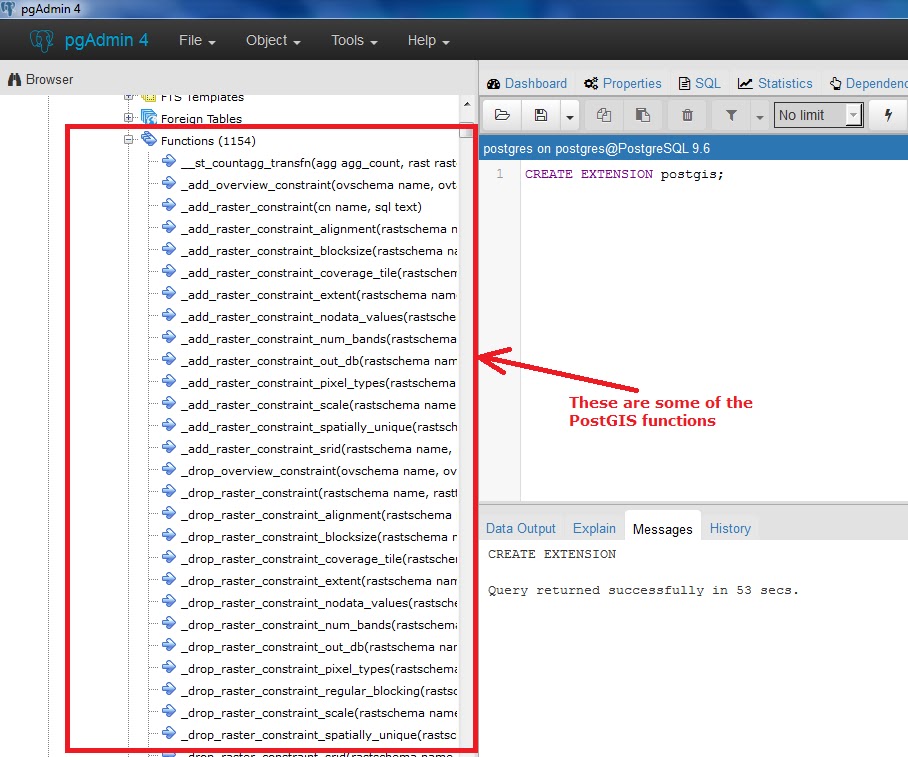908x757 pixels.
Task: Select _add_raster_constraint_alignment function
Action: point(318,229)
